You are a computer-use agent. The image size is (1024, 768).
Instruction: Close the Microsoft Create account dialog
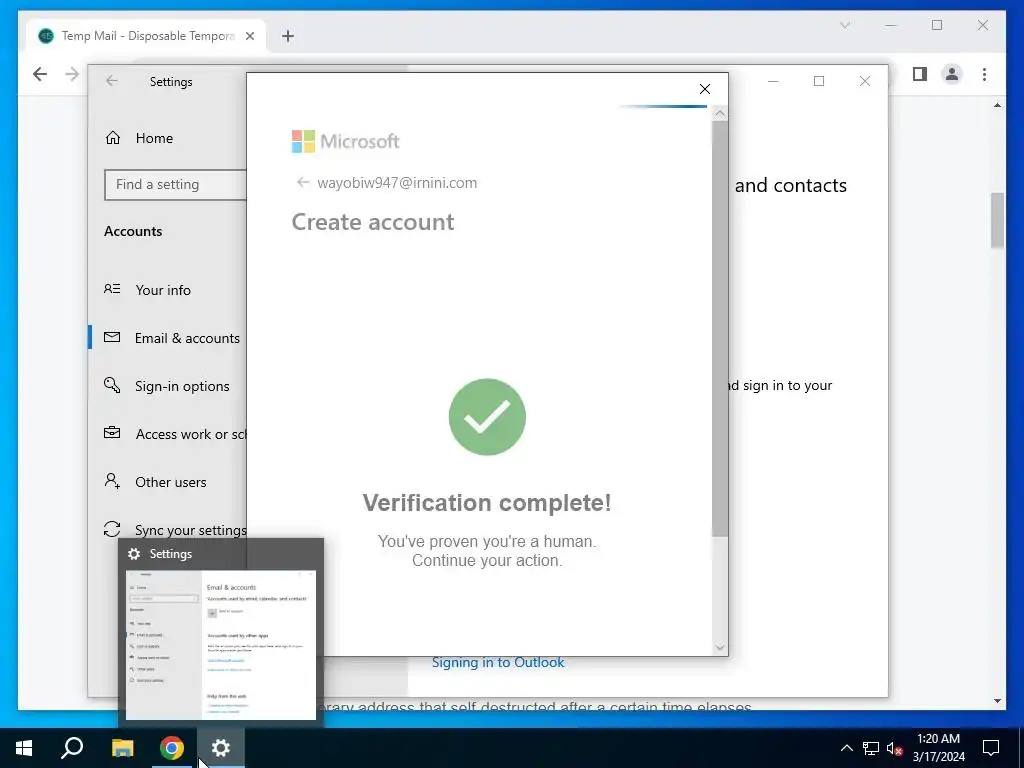point(705,89)
